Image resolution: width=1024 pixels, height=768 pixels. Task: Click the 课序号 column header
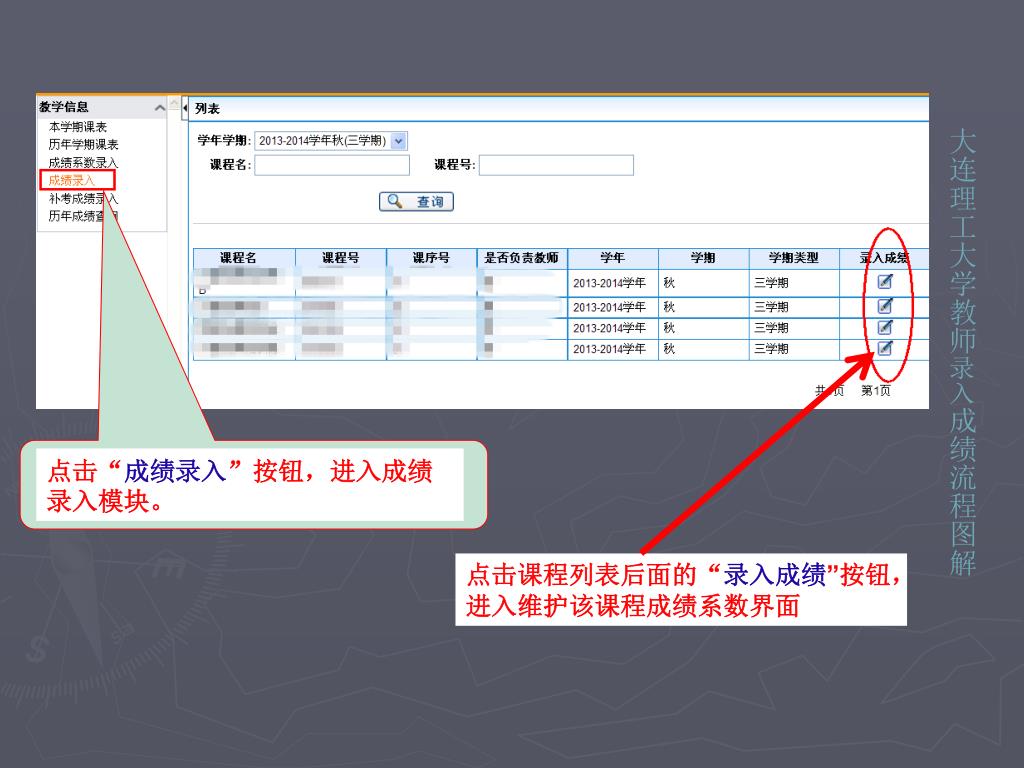(432, 258)
